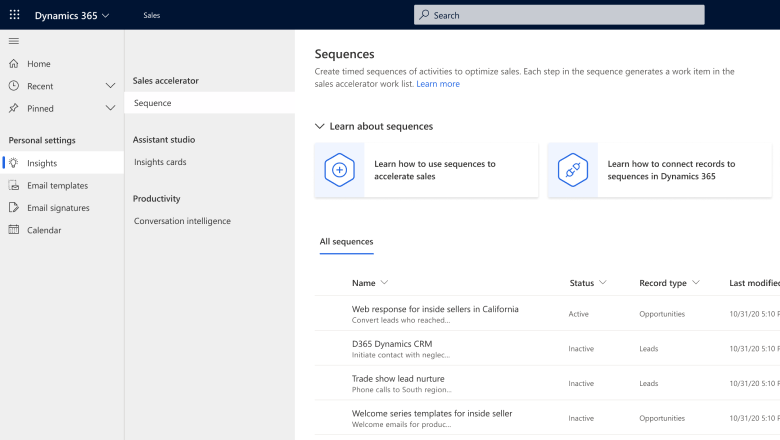The image size is (780, 440).
Task: Click the search magnifier icon
Action: pyautogui.click(x=424, y=15)
